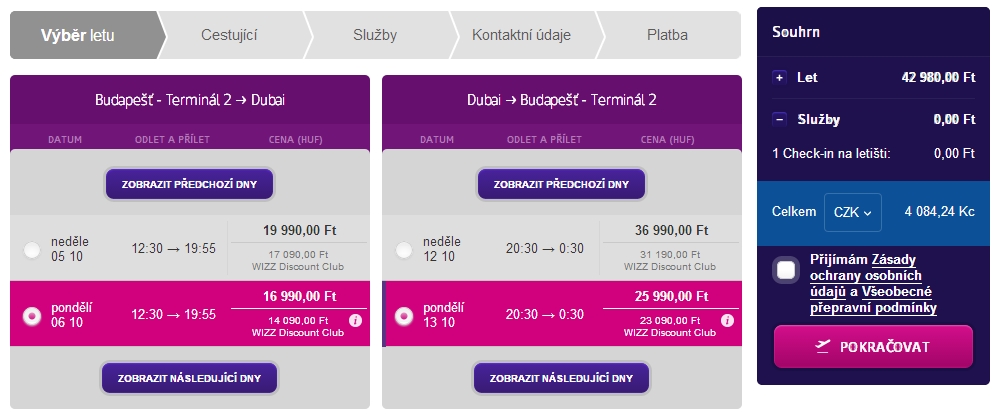Open Všeobecné přepravní podmínky link
1000x417 pixels.
click(x=874, y=300)
